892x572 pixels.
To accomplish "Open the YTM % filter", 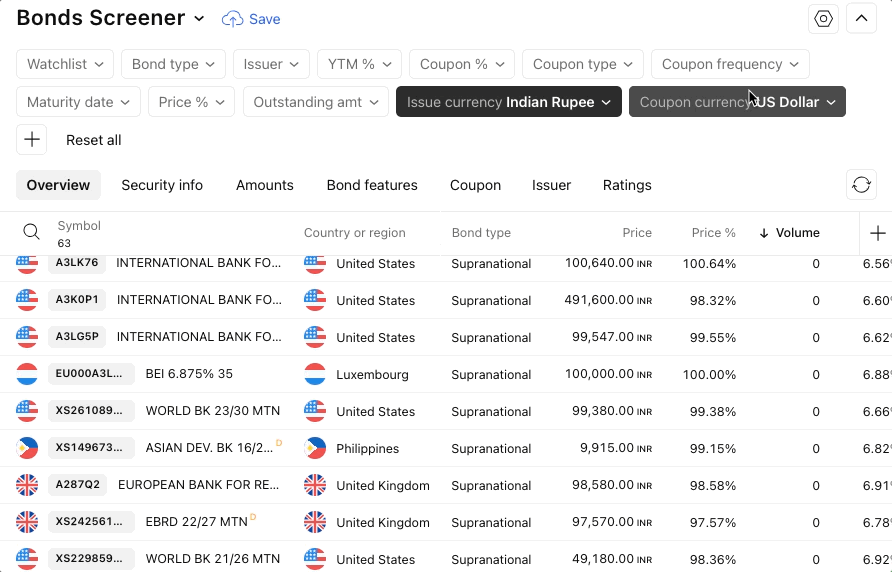I will [360, 64].
